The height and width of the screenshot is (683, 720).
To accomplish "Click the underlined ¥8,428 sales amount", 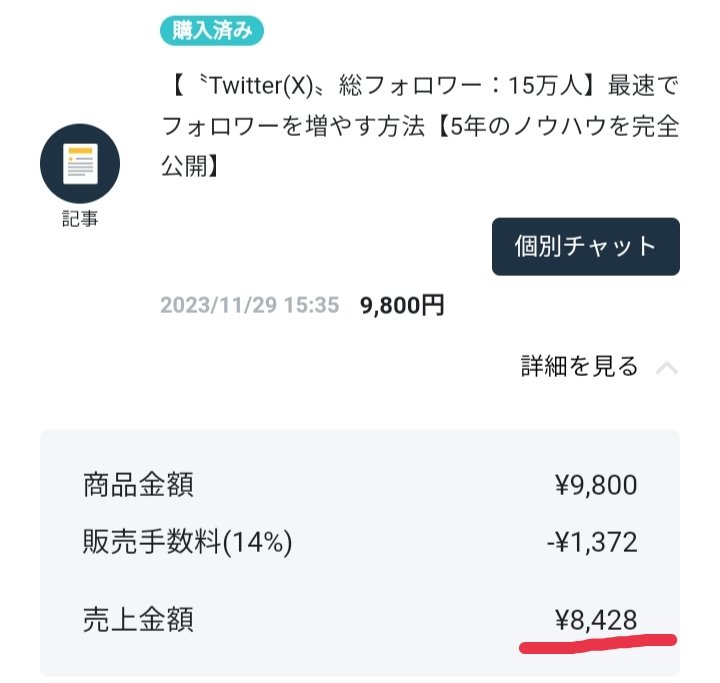I will (x=596, y=620).
